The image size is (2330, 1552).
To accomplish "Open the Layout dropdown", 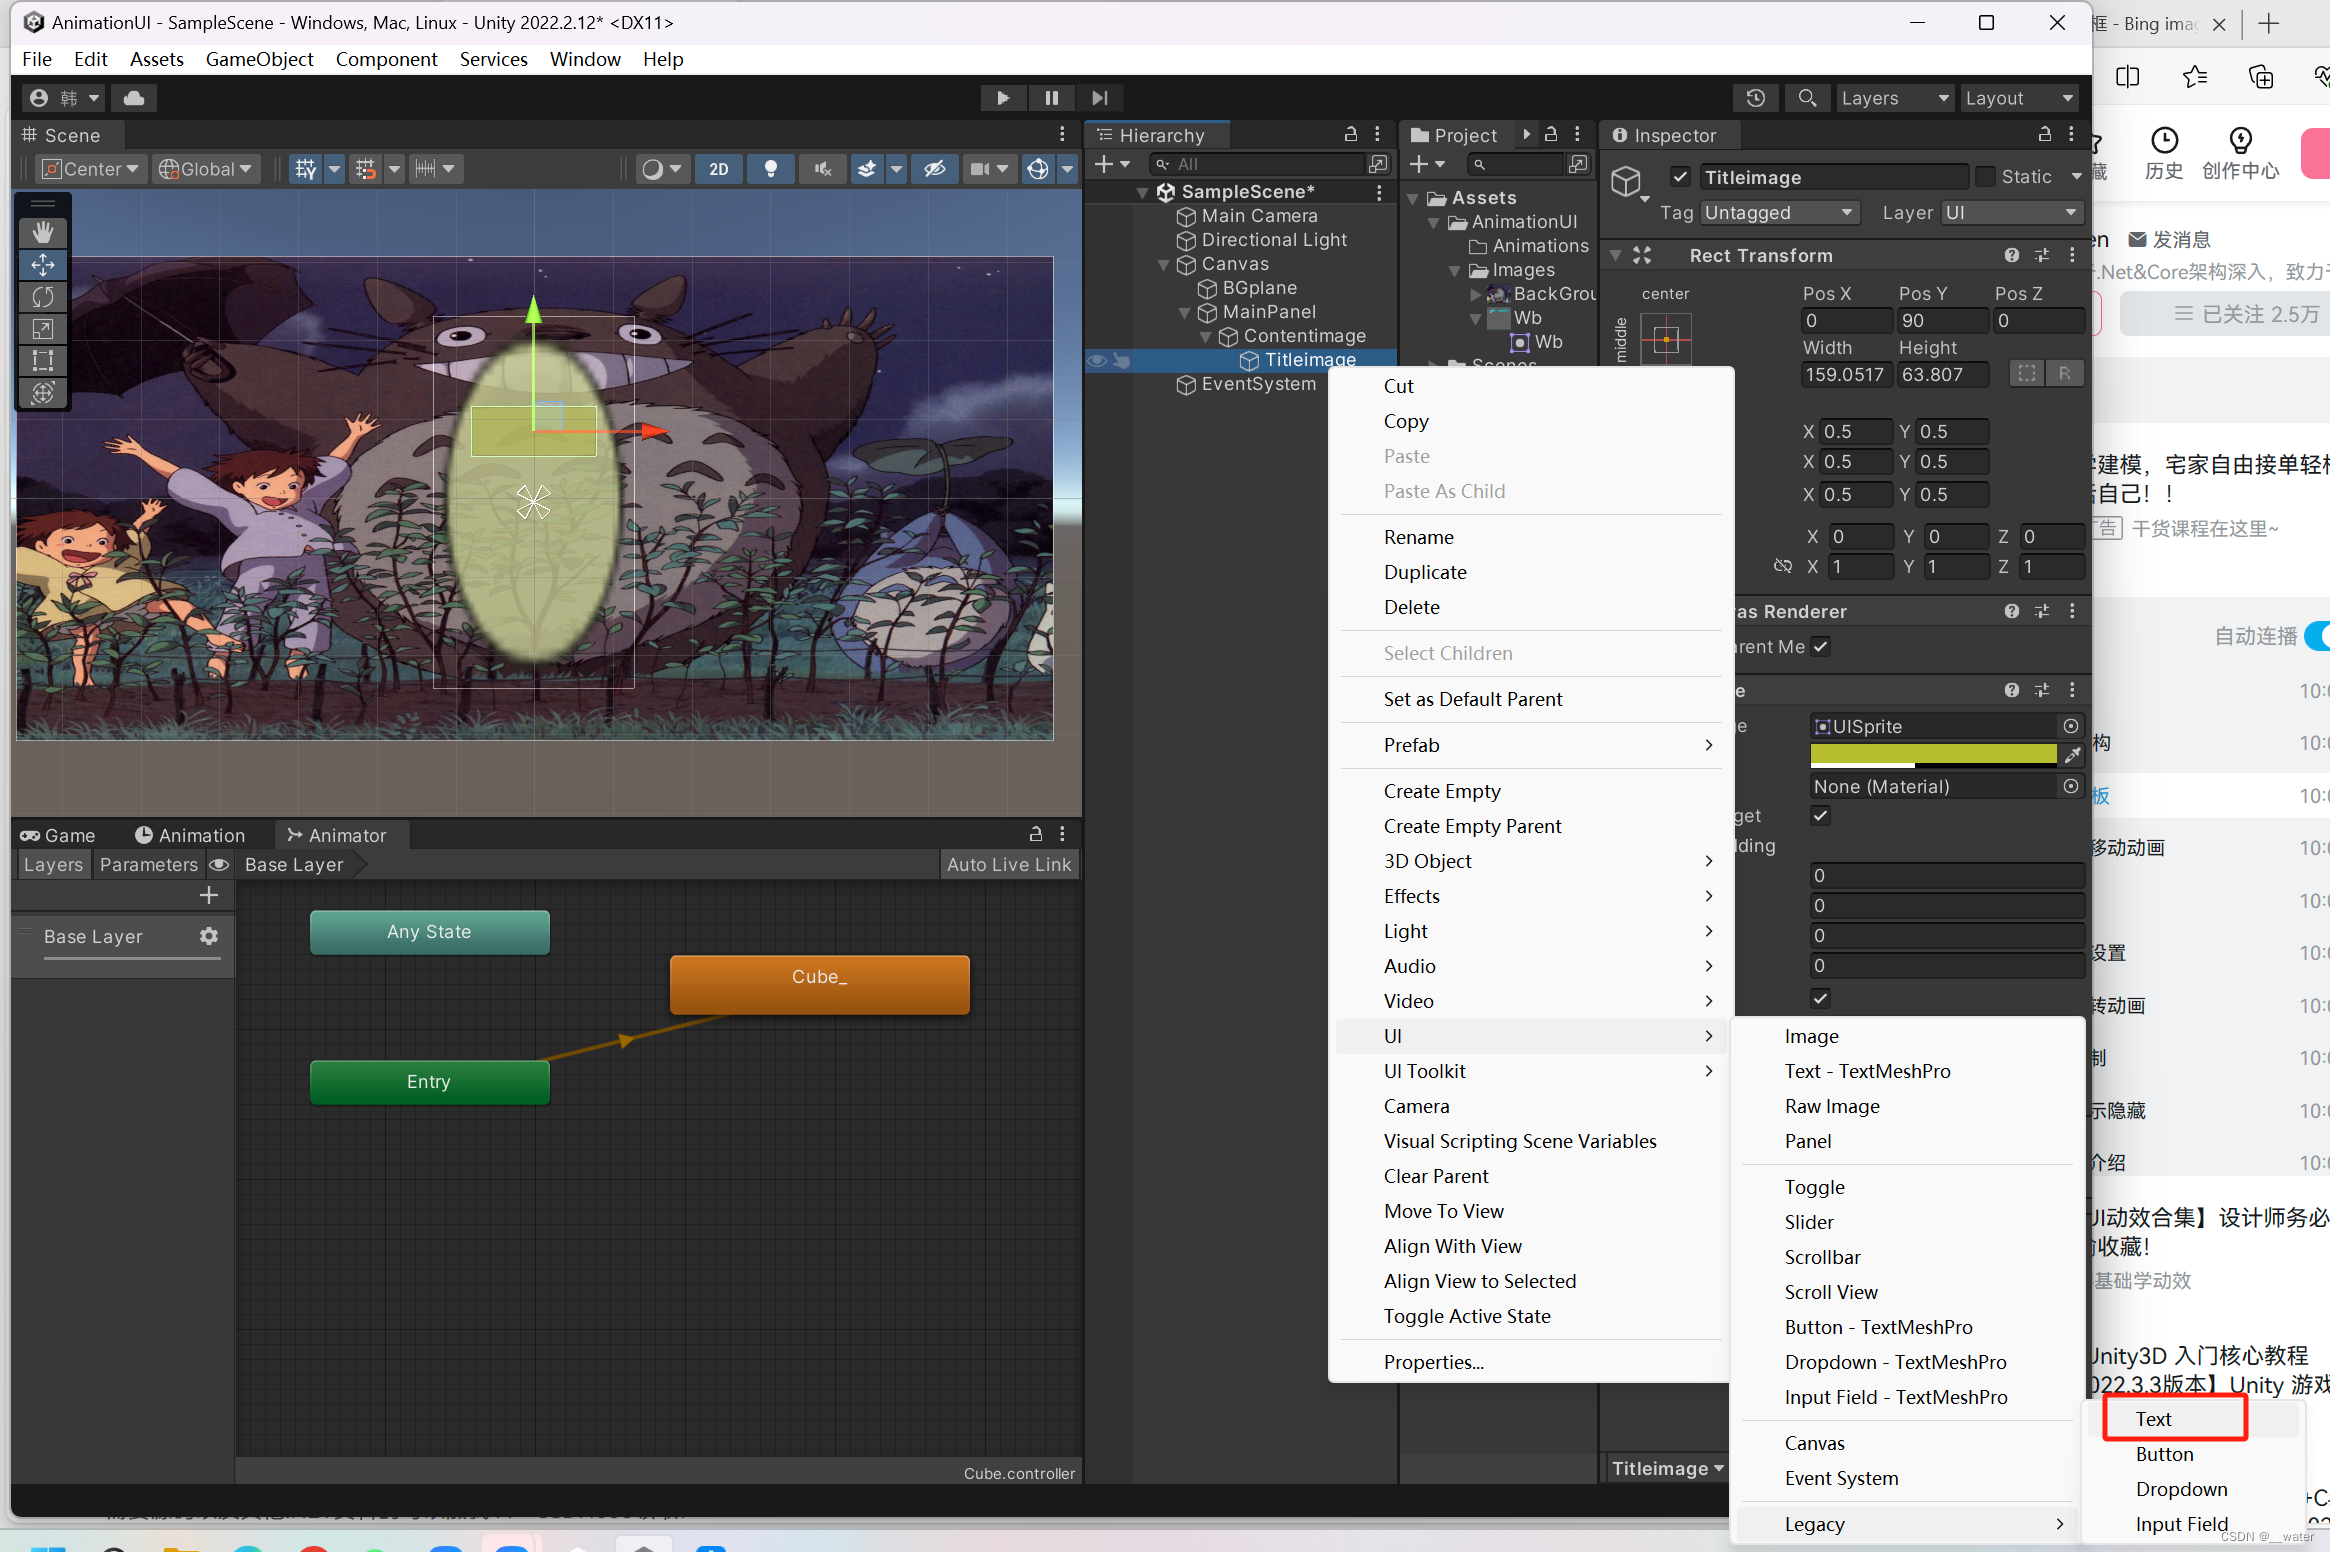I will pos(2018,98).
